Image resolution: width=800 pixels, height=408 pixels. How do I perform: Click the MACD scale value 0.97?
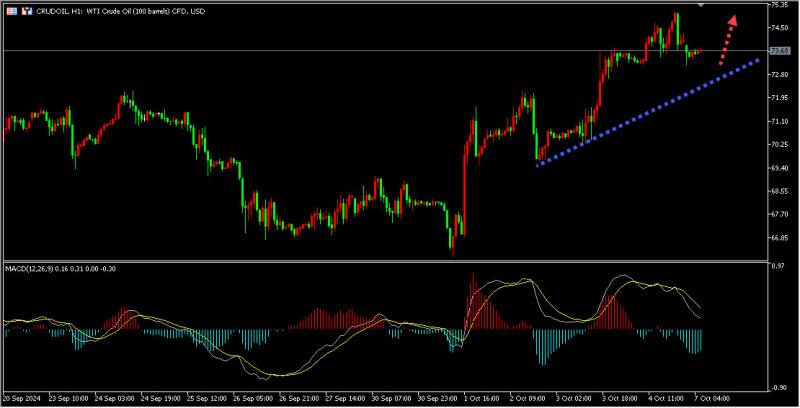778,266
